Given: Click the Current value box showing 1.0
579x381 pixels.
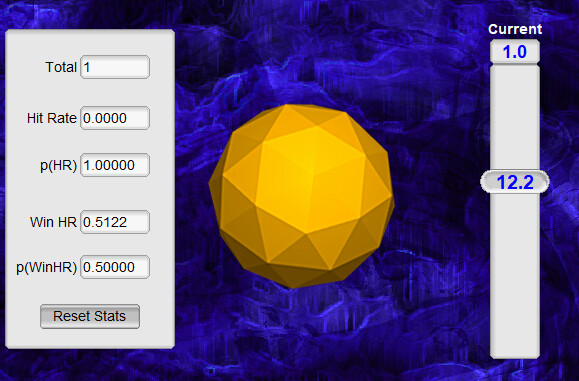Looking at the screenshot, I should point(515,52).
